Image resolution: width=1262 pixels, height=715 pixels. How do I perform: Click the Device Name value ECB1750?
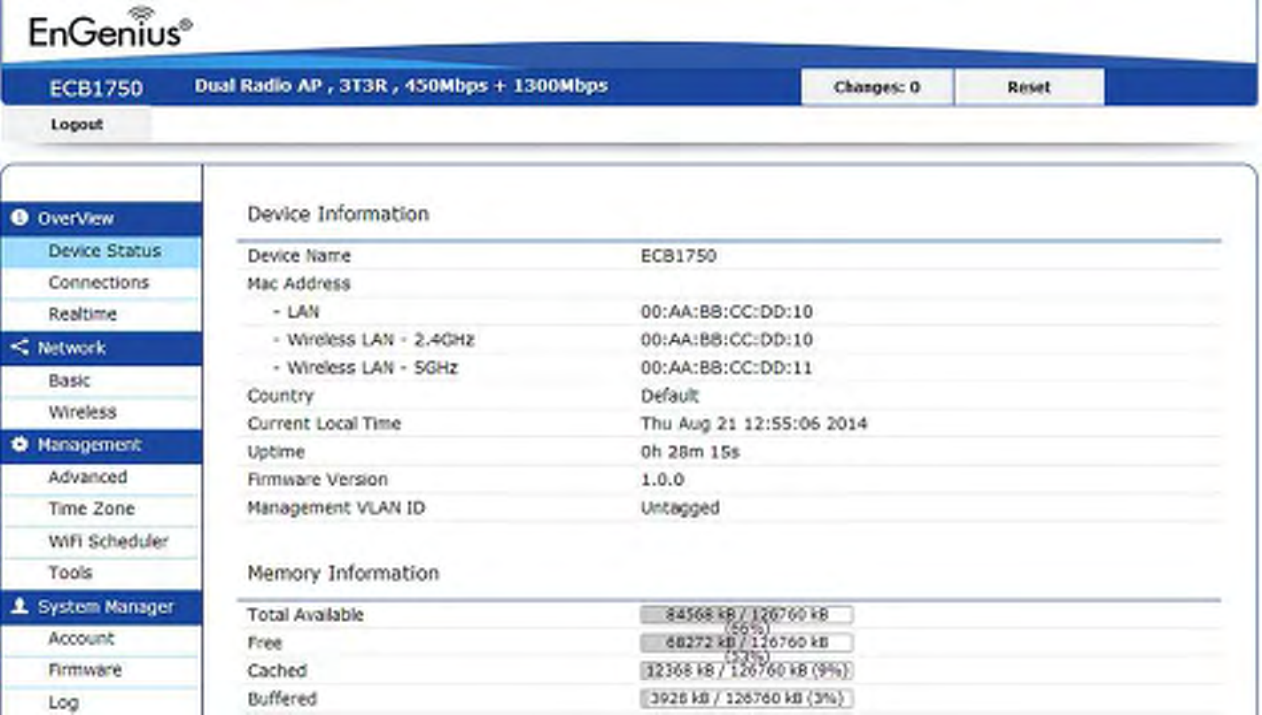[678, 256]
